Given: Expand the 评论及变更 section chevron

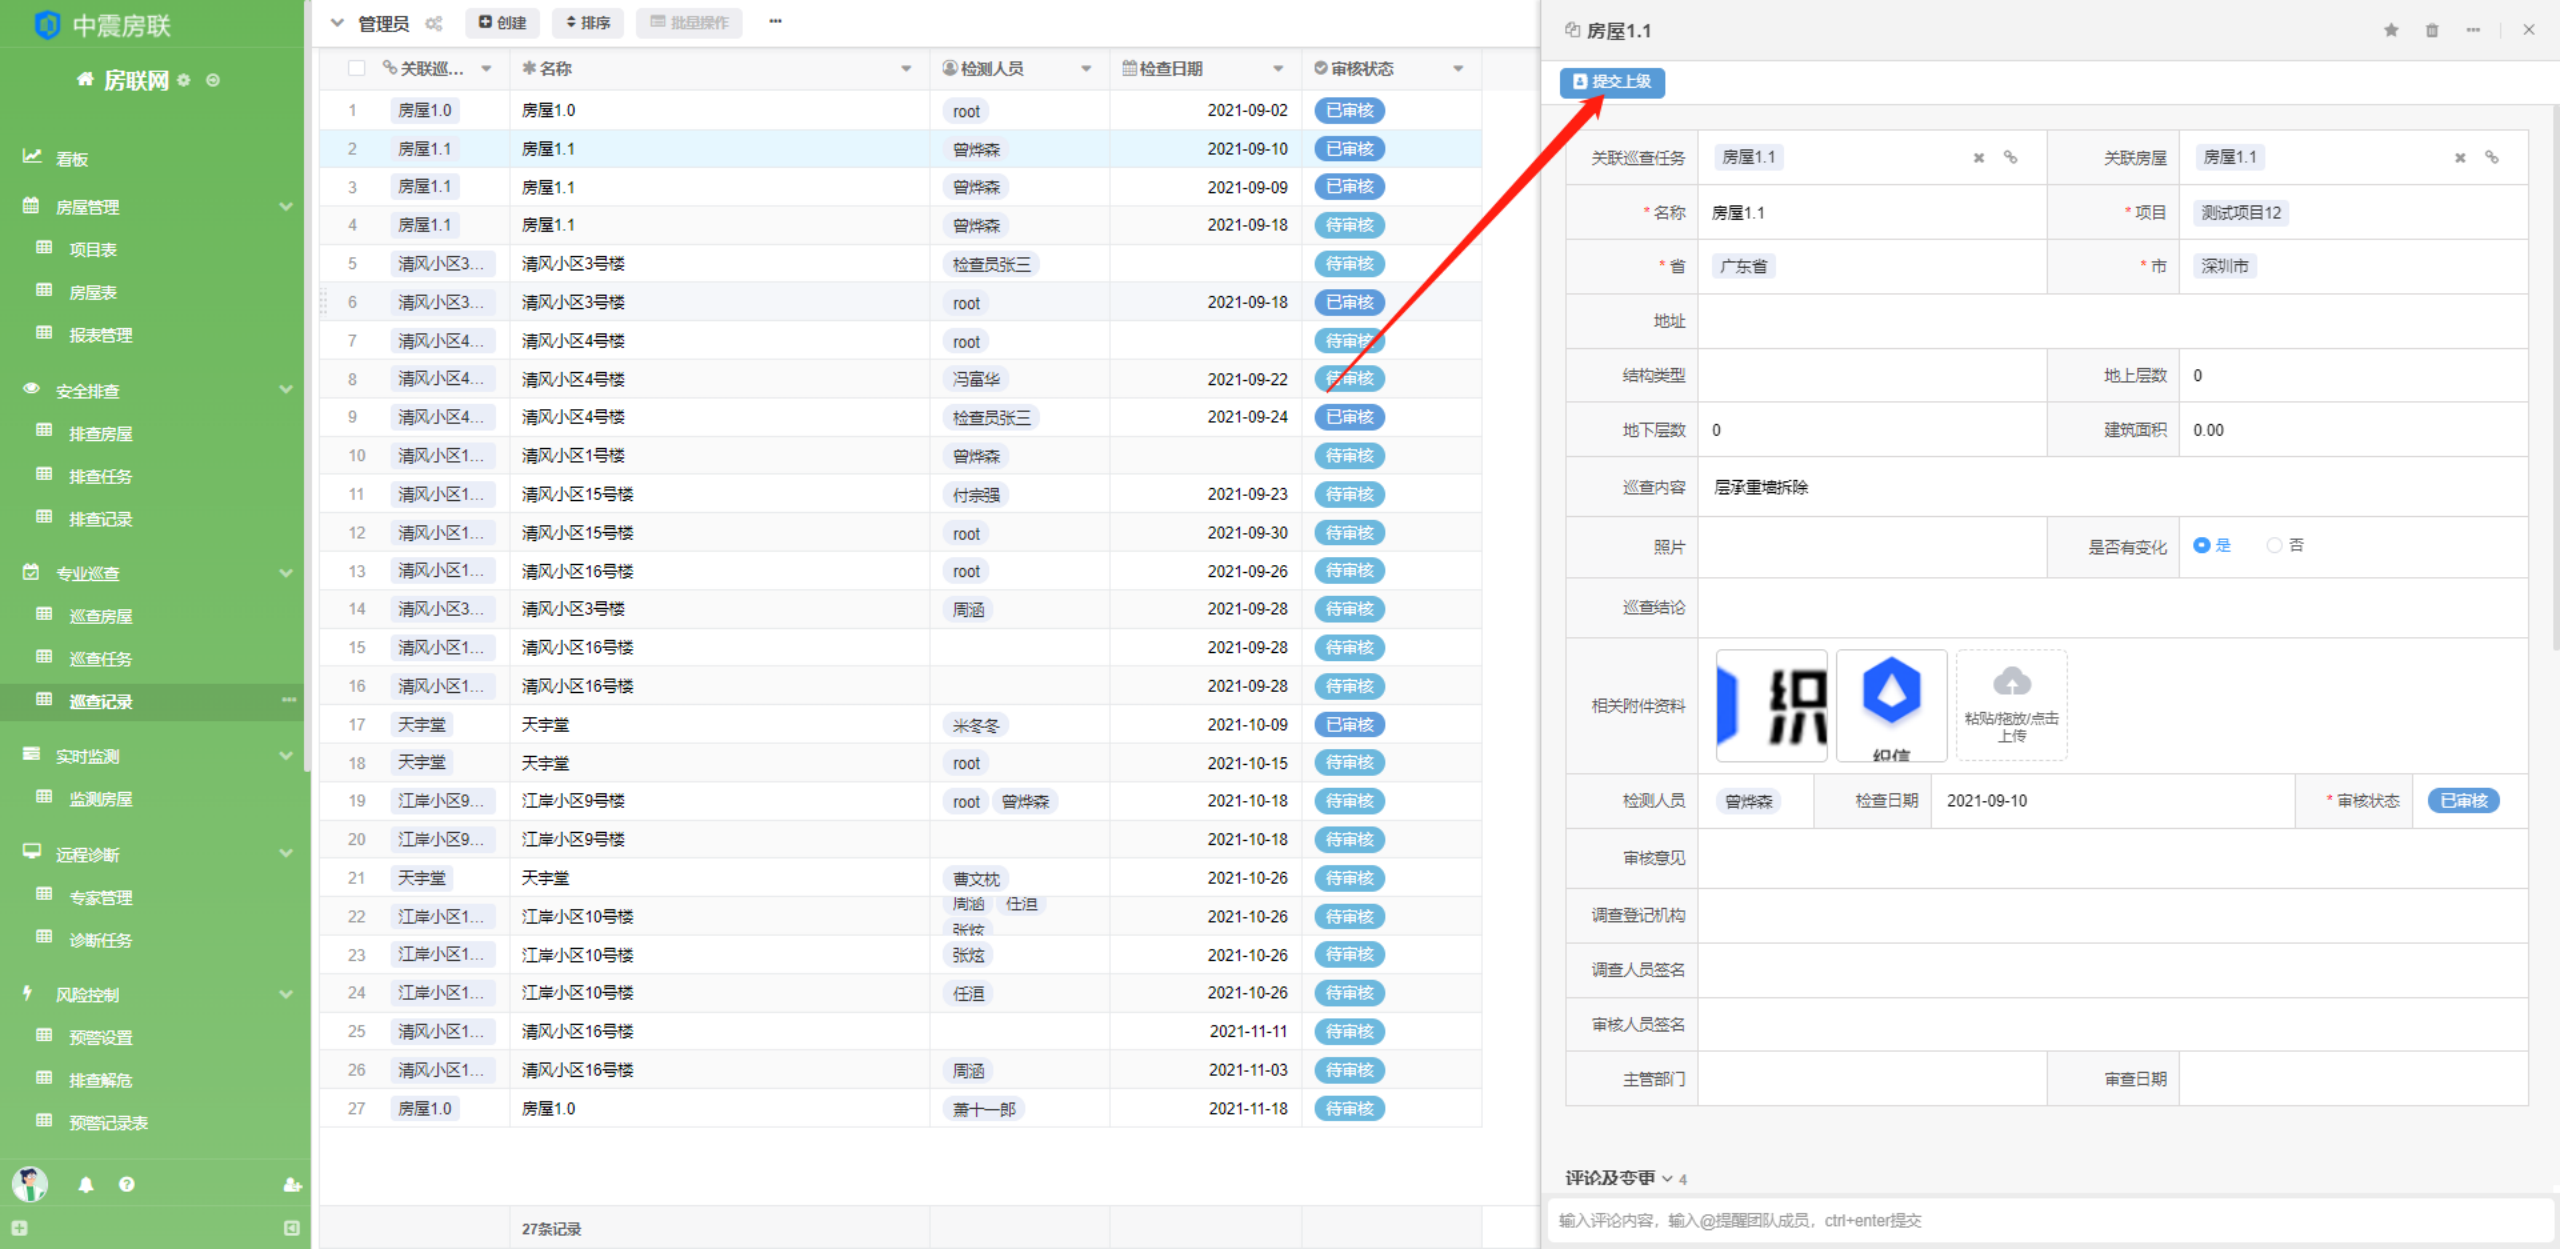Looking at the screenshot, I should [x=1667, y=1179].
